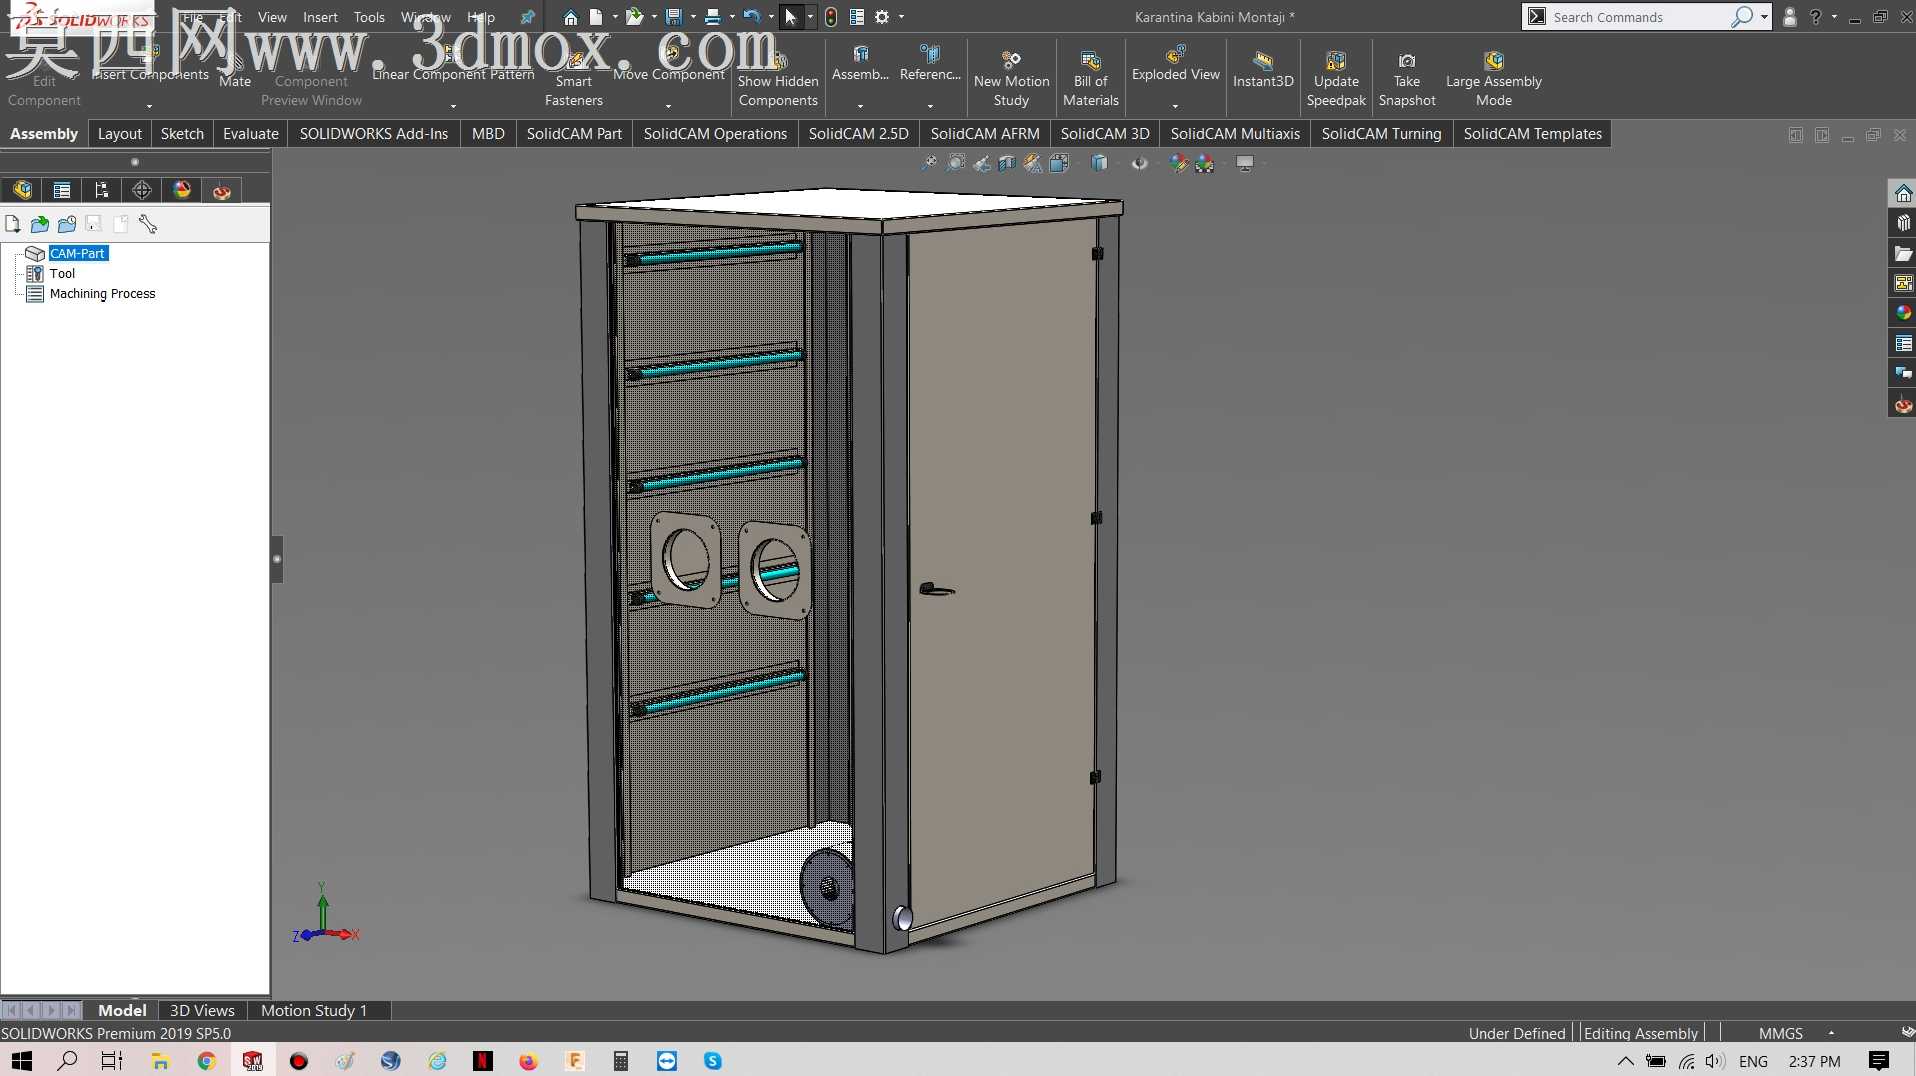Open the Windows Start menu

click(21, 1061)
